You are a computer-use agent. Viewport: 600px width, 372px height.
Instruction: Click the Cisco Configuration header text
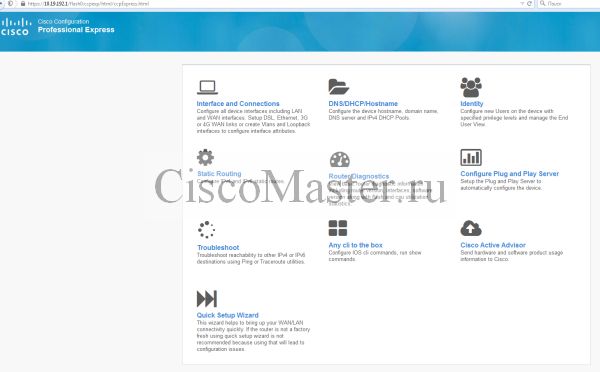[x=63, y=21]
